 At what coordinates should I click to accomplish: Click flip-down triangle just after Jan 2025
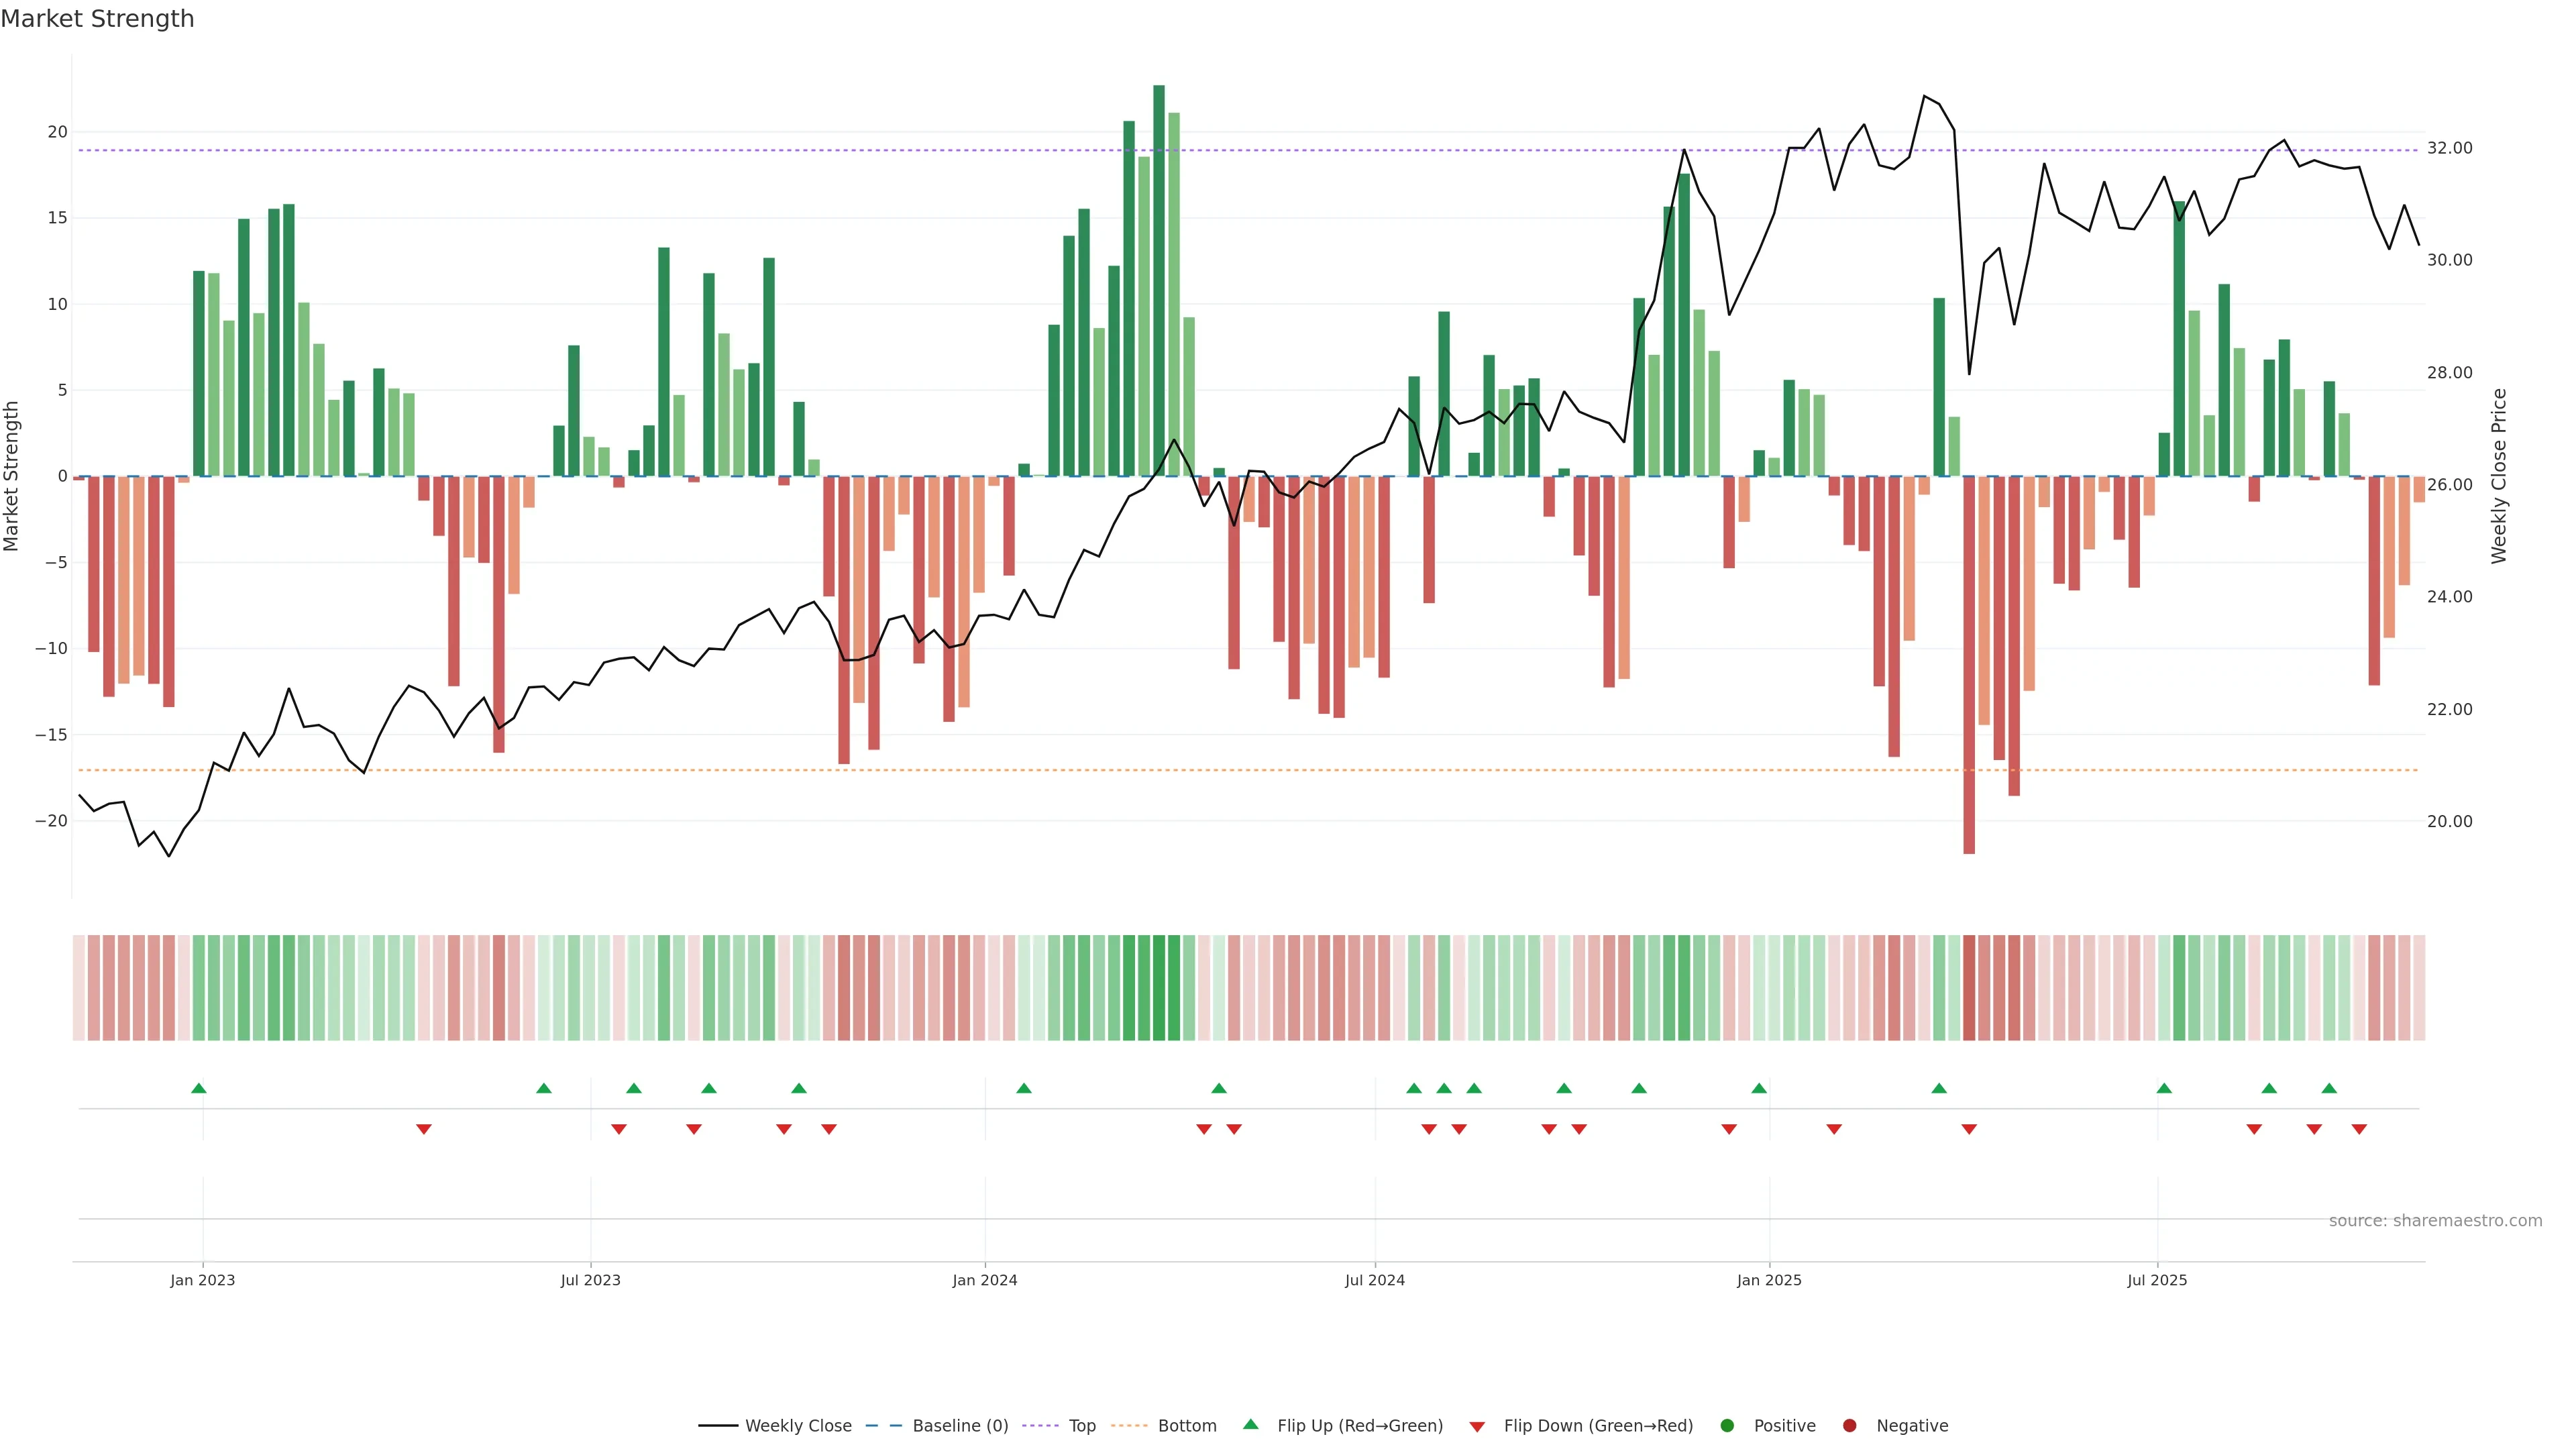pyautogui.click(x=1834, y=1129)
